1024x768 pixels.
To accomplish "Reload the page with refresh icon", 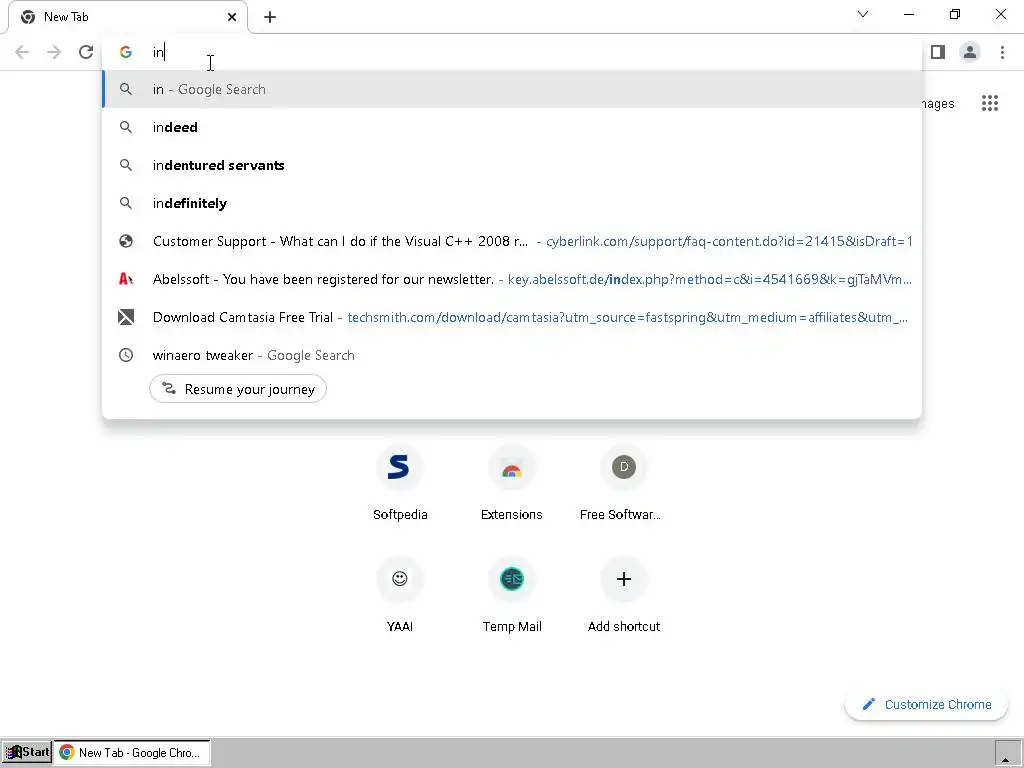I will tap(86, 52).
